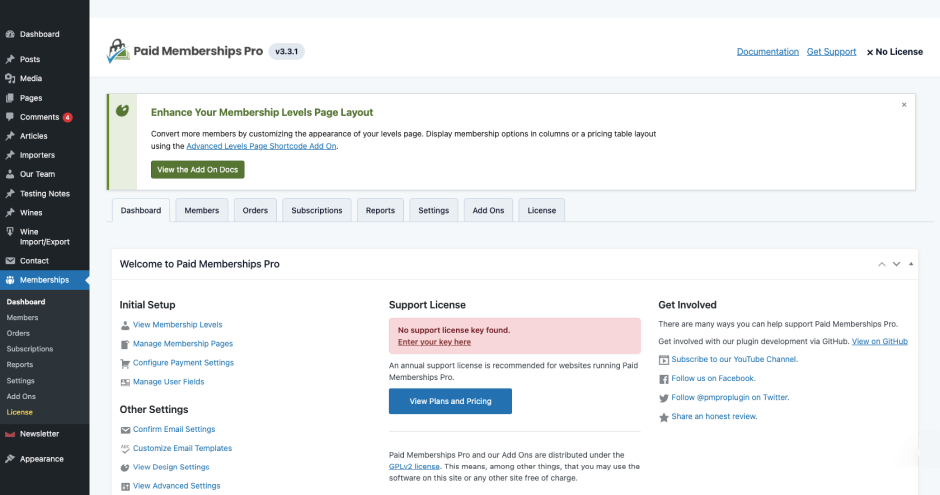Viewport: 940px width, 495px height.
Task: Click the Dashboard gauge icon in sidebar
Action: tap(10, 34)
